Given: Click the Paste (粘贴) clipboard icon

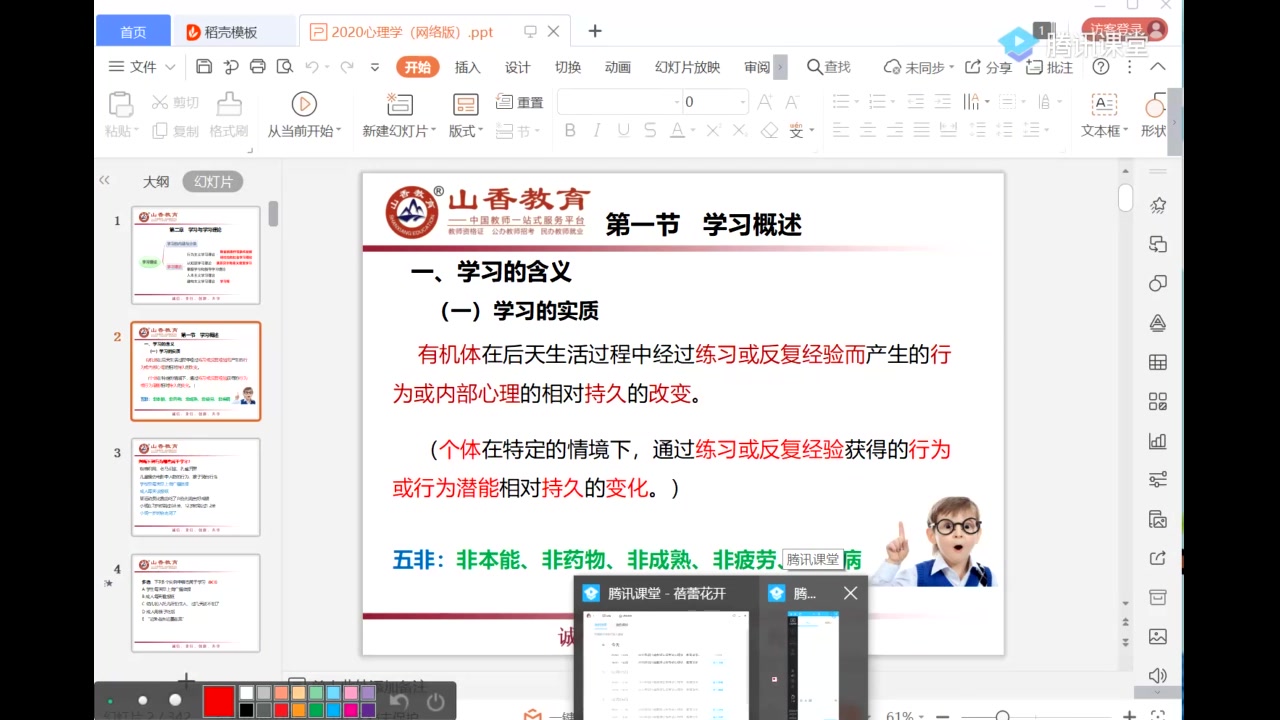Looking at the screenshot, I should 120,104.
